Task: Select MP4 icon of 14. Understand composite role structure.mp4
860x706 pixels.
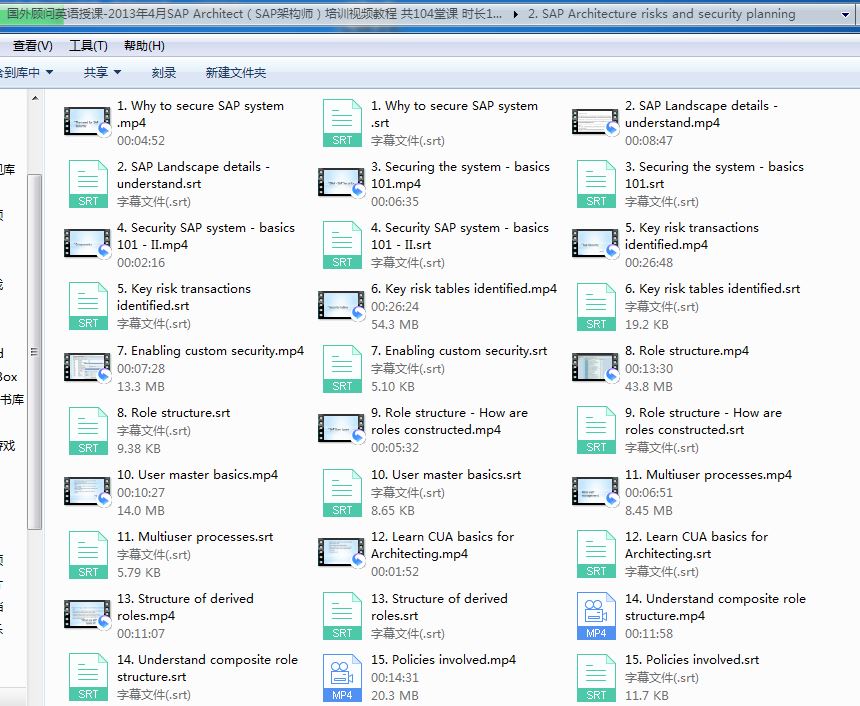Action: tap(596, 616)
